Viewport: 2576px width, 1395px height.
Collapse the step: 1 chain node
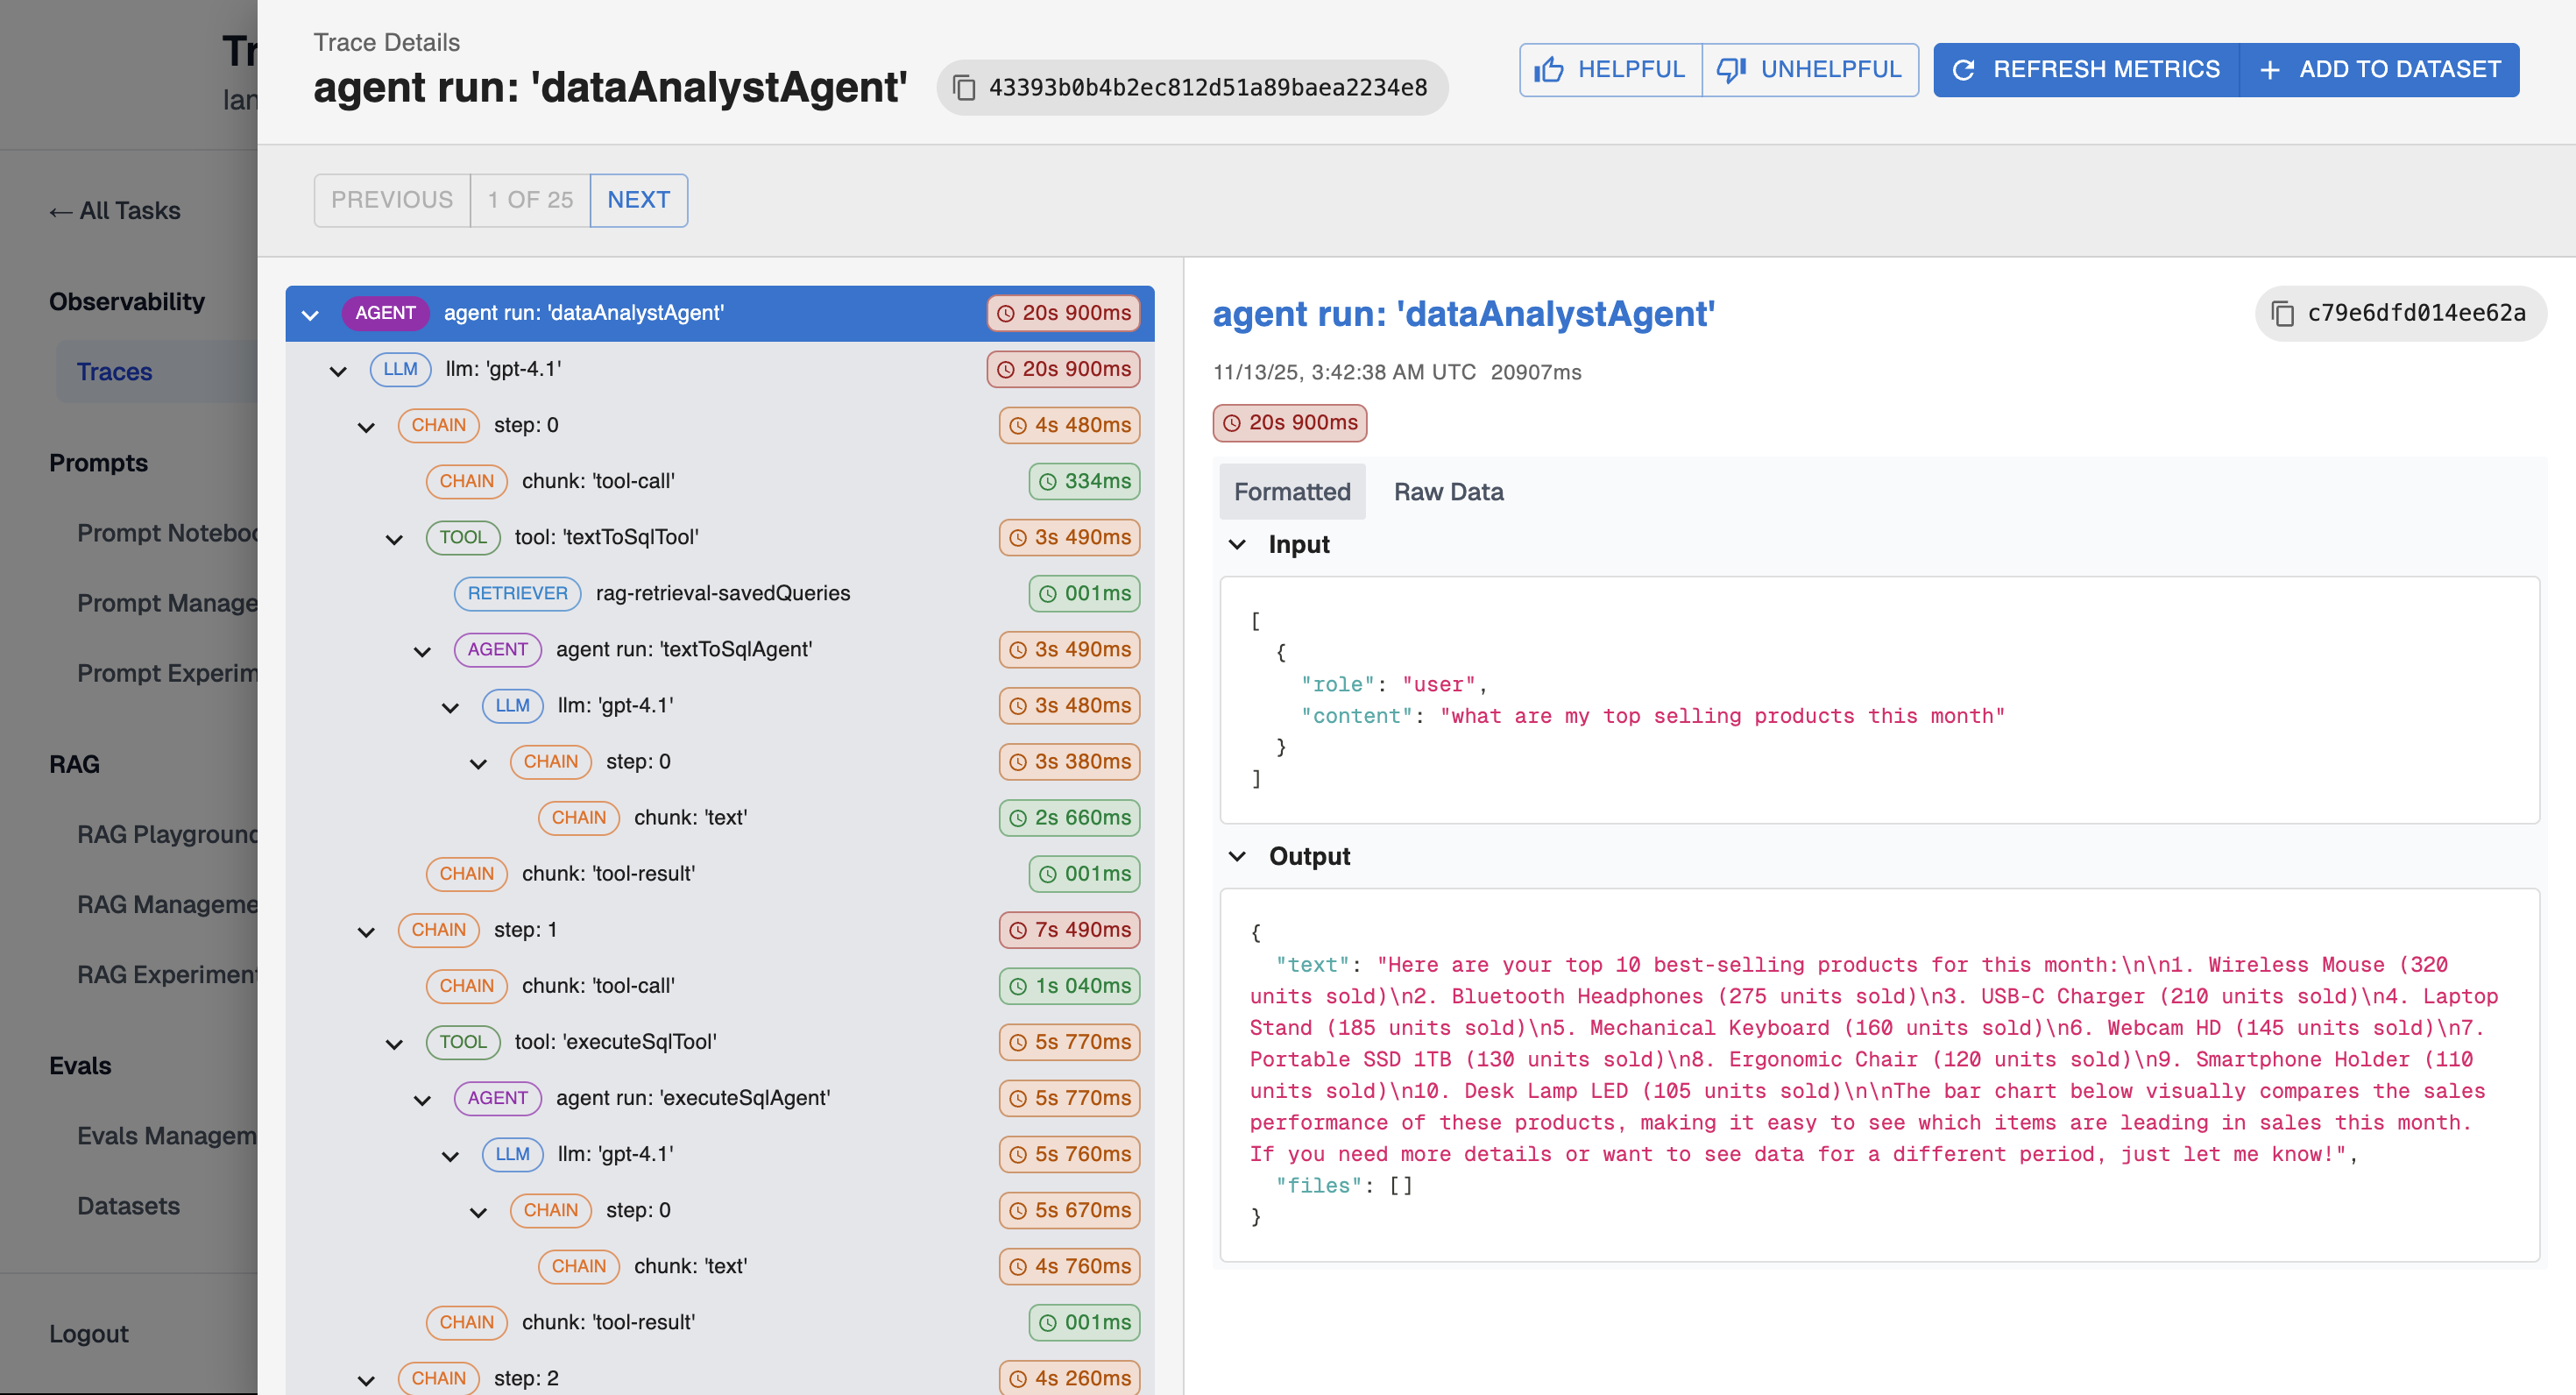click(x=366, y=931)
